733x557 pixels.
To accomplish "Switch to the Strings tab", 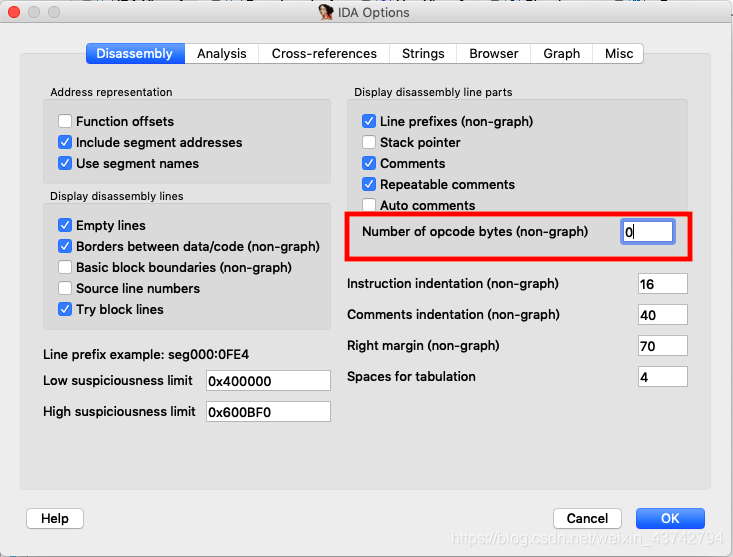I will [423, 54].
